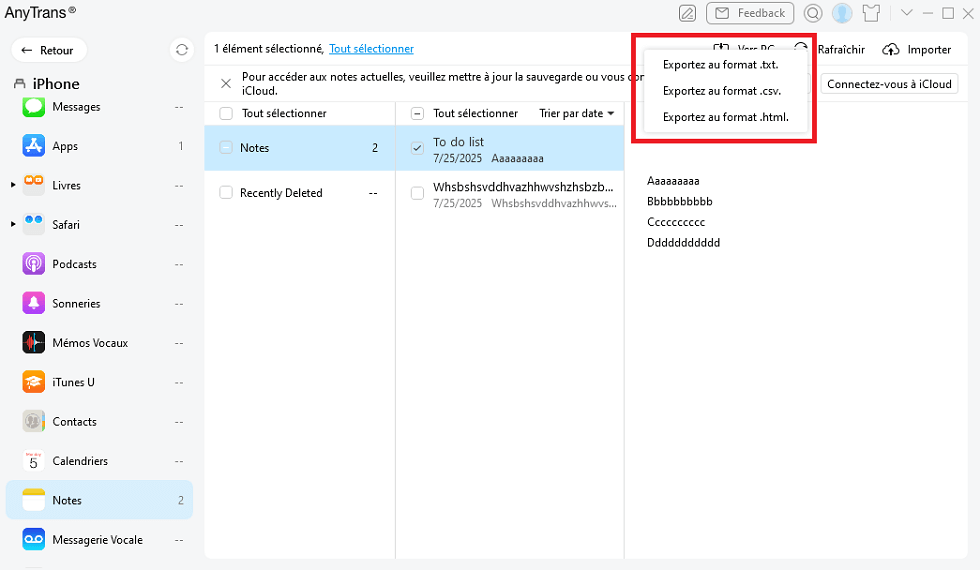Image resolution: width=980 pixels, height=570 pixels.
Task: Dismiss the iCloud notice with X
Action: point(226,83)
